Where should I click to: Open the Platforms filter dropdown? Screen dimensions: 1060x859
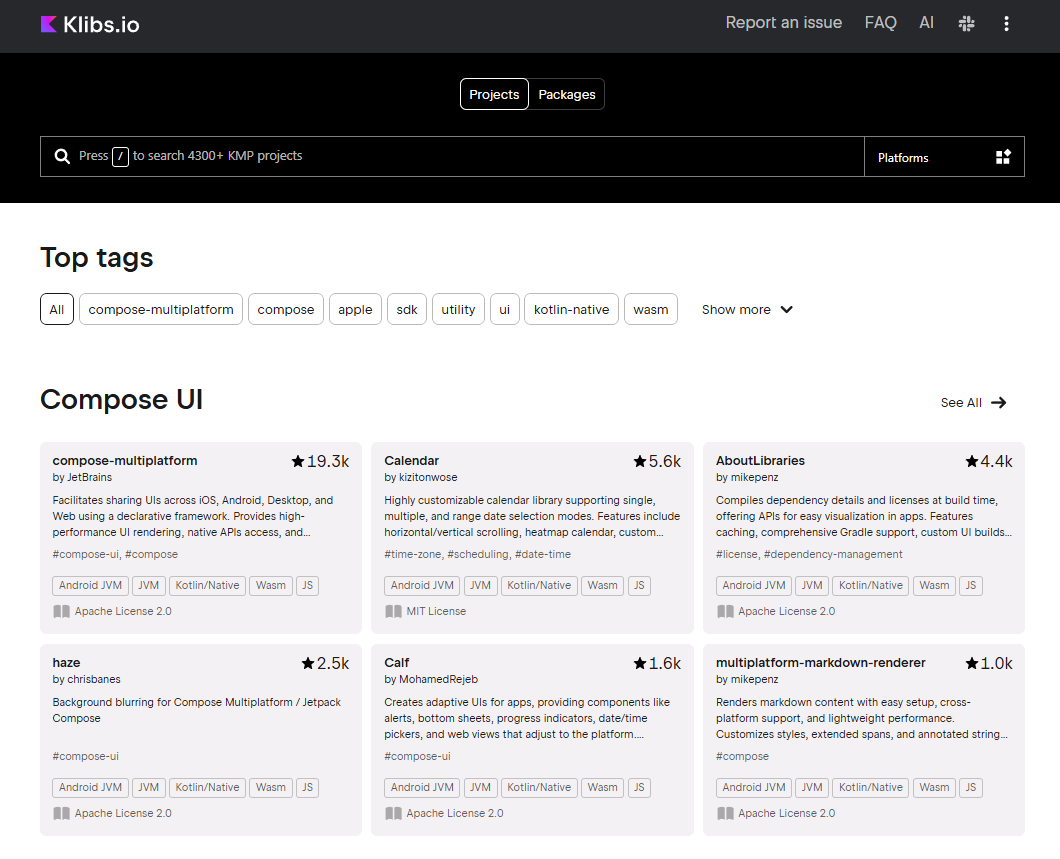944,157
